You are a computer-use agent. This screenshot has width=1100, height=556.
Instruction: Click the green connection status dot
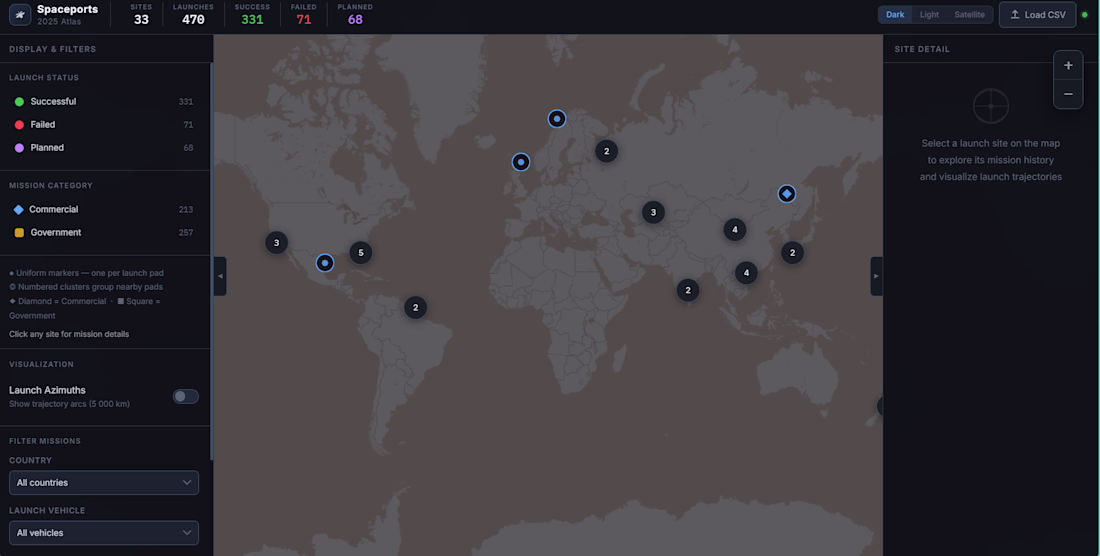(x=1085, y=15)
